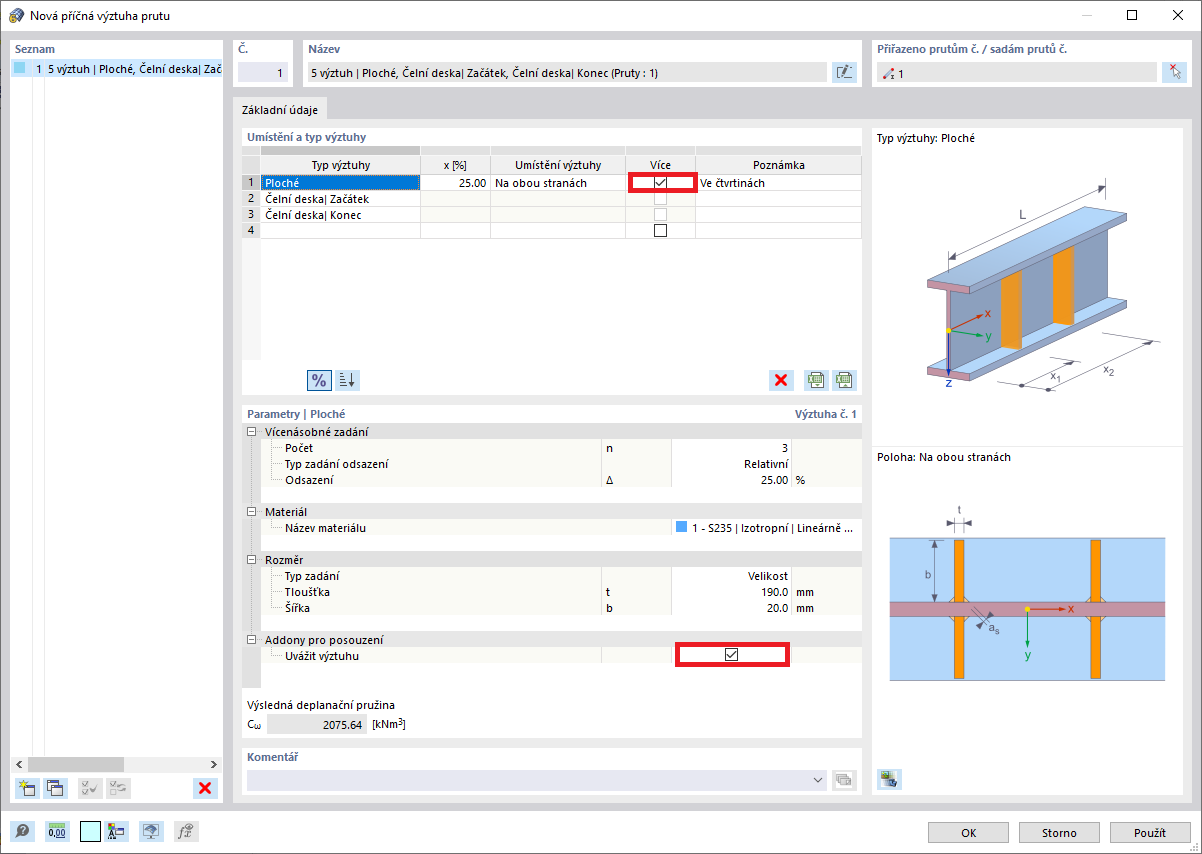This screenshot has height=854, width=1202.
Task: Click the edit name icon next to Název
Action: click(845, 72)
